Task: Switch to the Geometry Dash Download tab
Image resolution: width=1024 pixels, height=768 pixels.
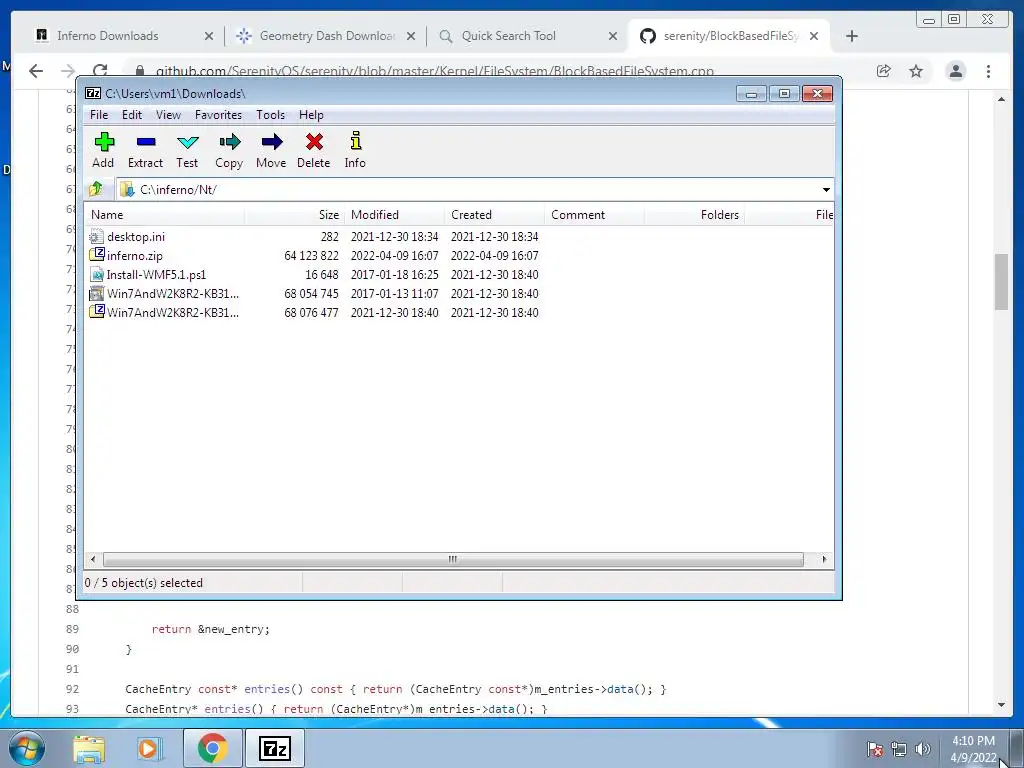Action: click(x=328, y=36)
